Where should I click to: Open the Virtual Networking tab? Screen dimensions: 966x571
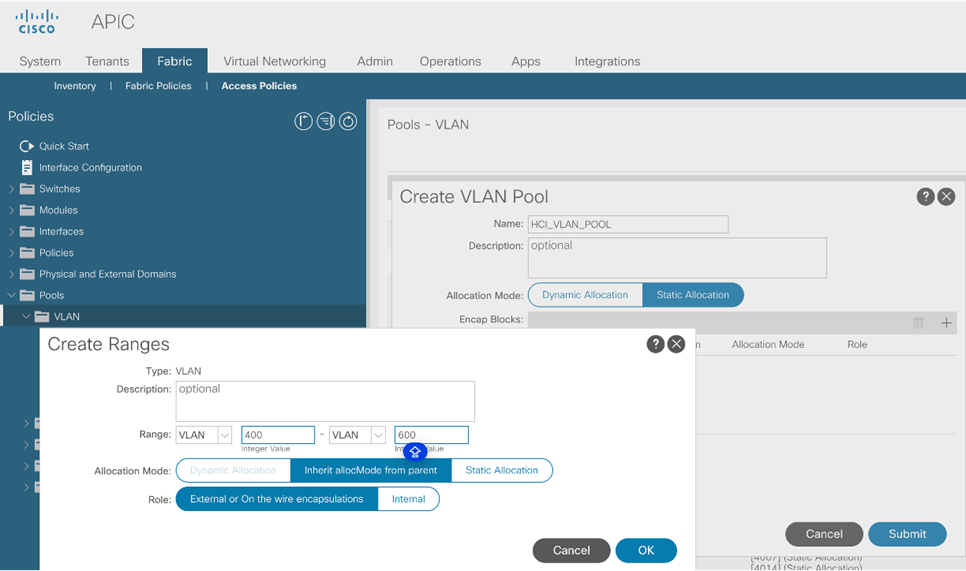point(275,61)
